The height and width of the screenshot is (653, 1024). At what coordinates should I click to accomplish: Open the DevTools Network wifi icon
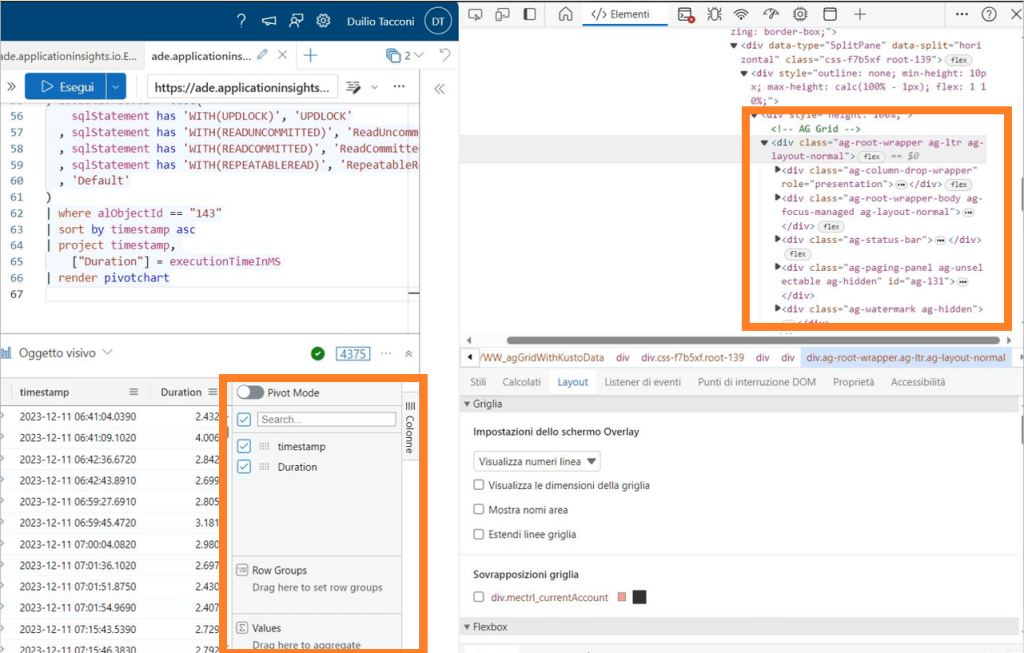click(x=741, y=14)
